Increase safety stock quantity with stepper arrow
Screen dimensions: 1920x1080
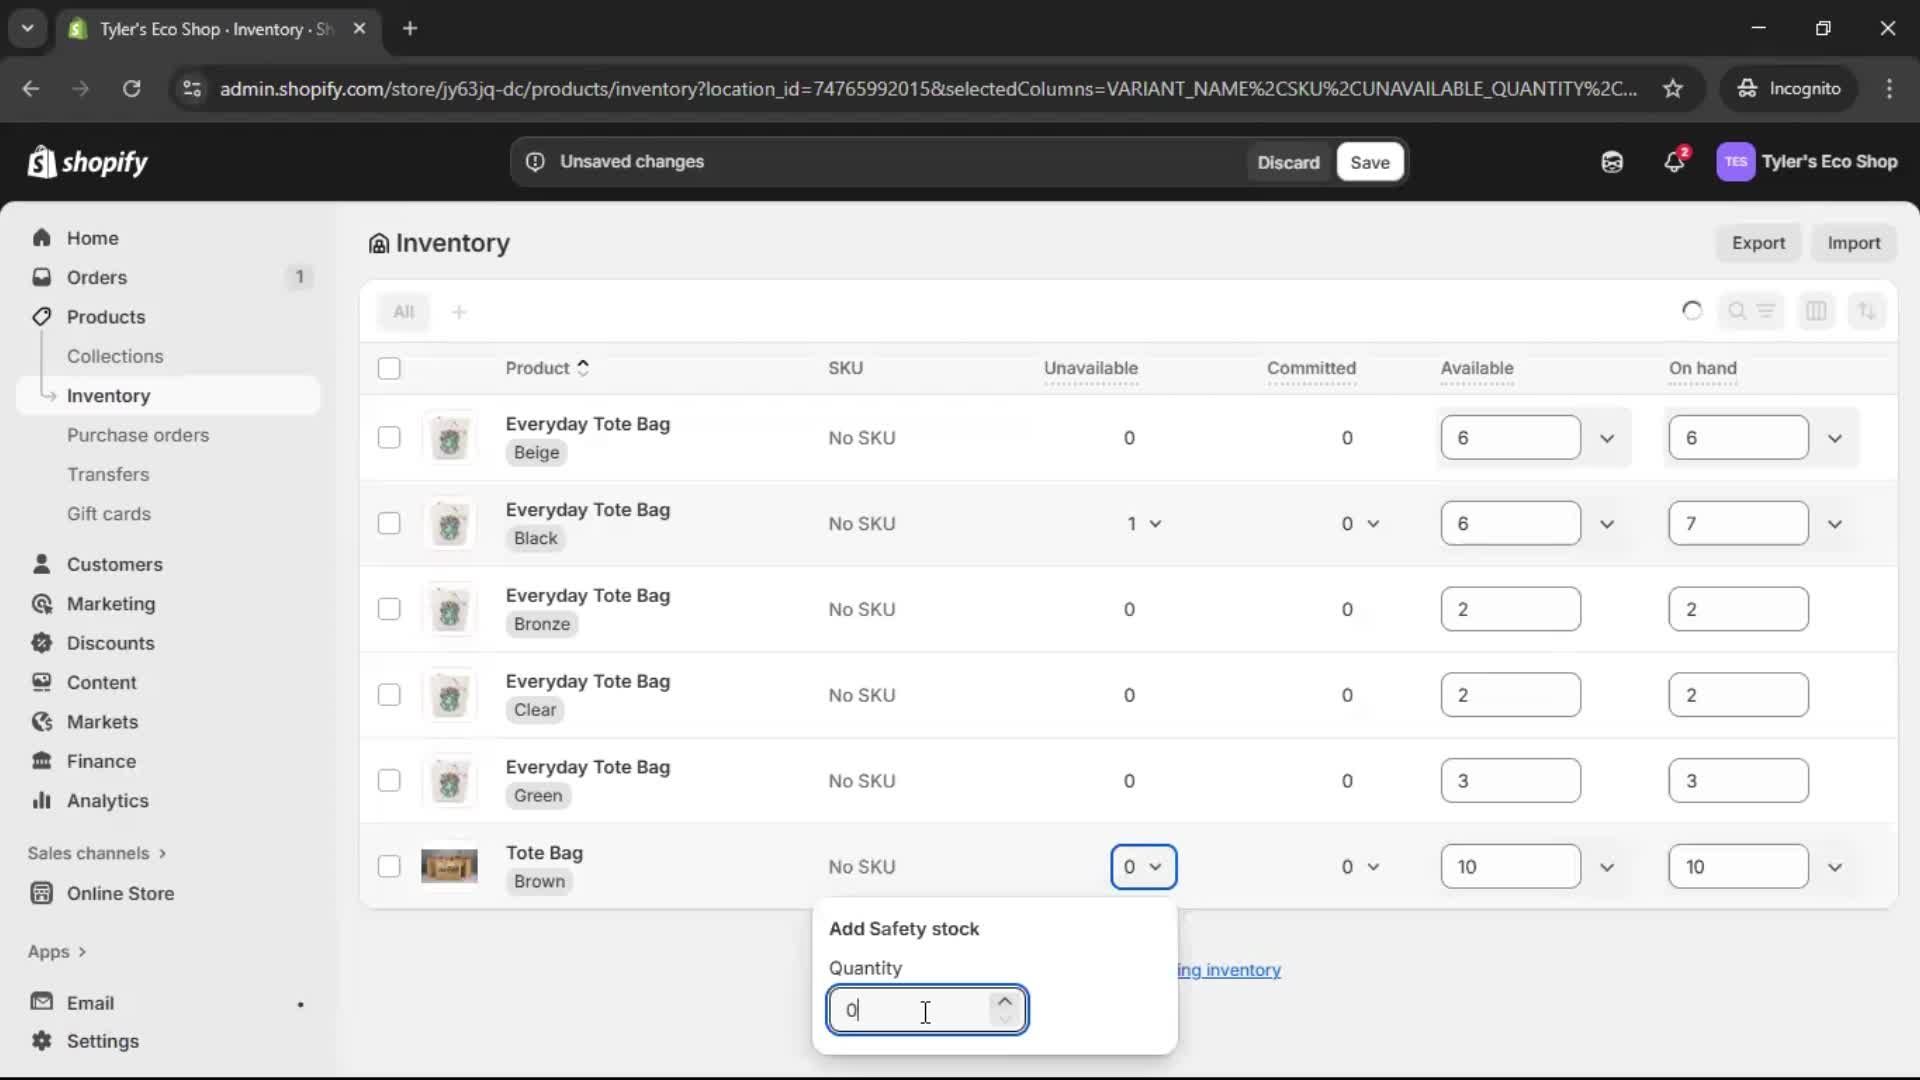(1005, 999)
